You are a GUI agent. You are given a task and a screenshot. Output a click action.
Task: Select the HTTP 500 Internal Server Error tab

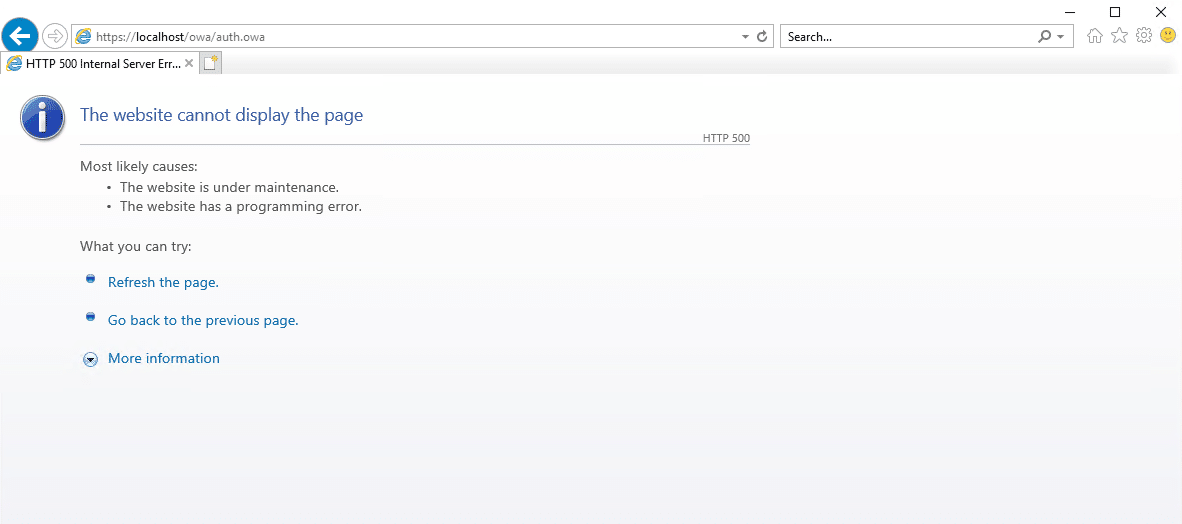(95, 63)
